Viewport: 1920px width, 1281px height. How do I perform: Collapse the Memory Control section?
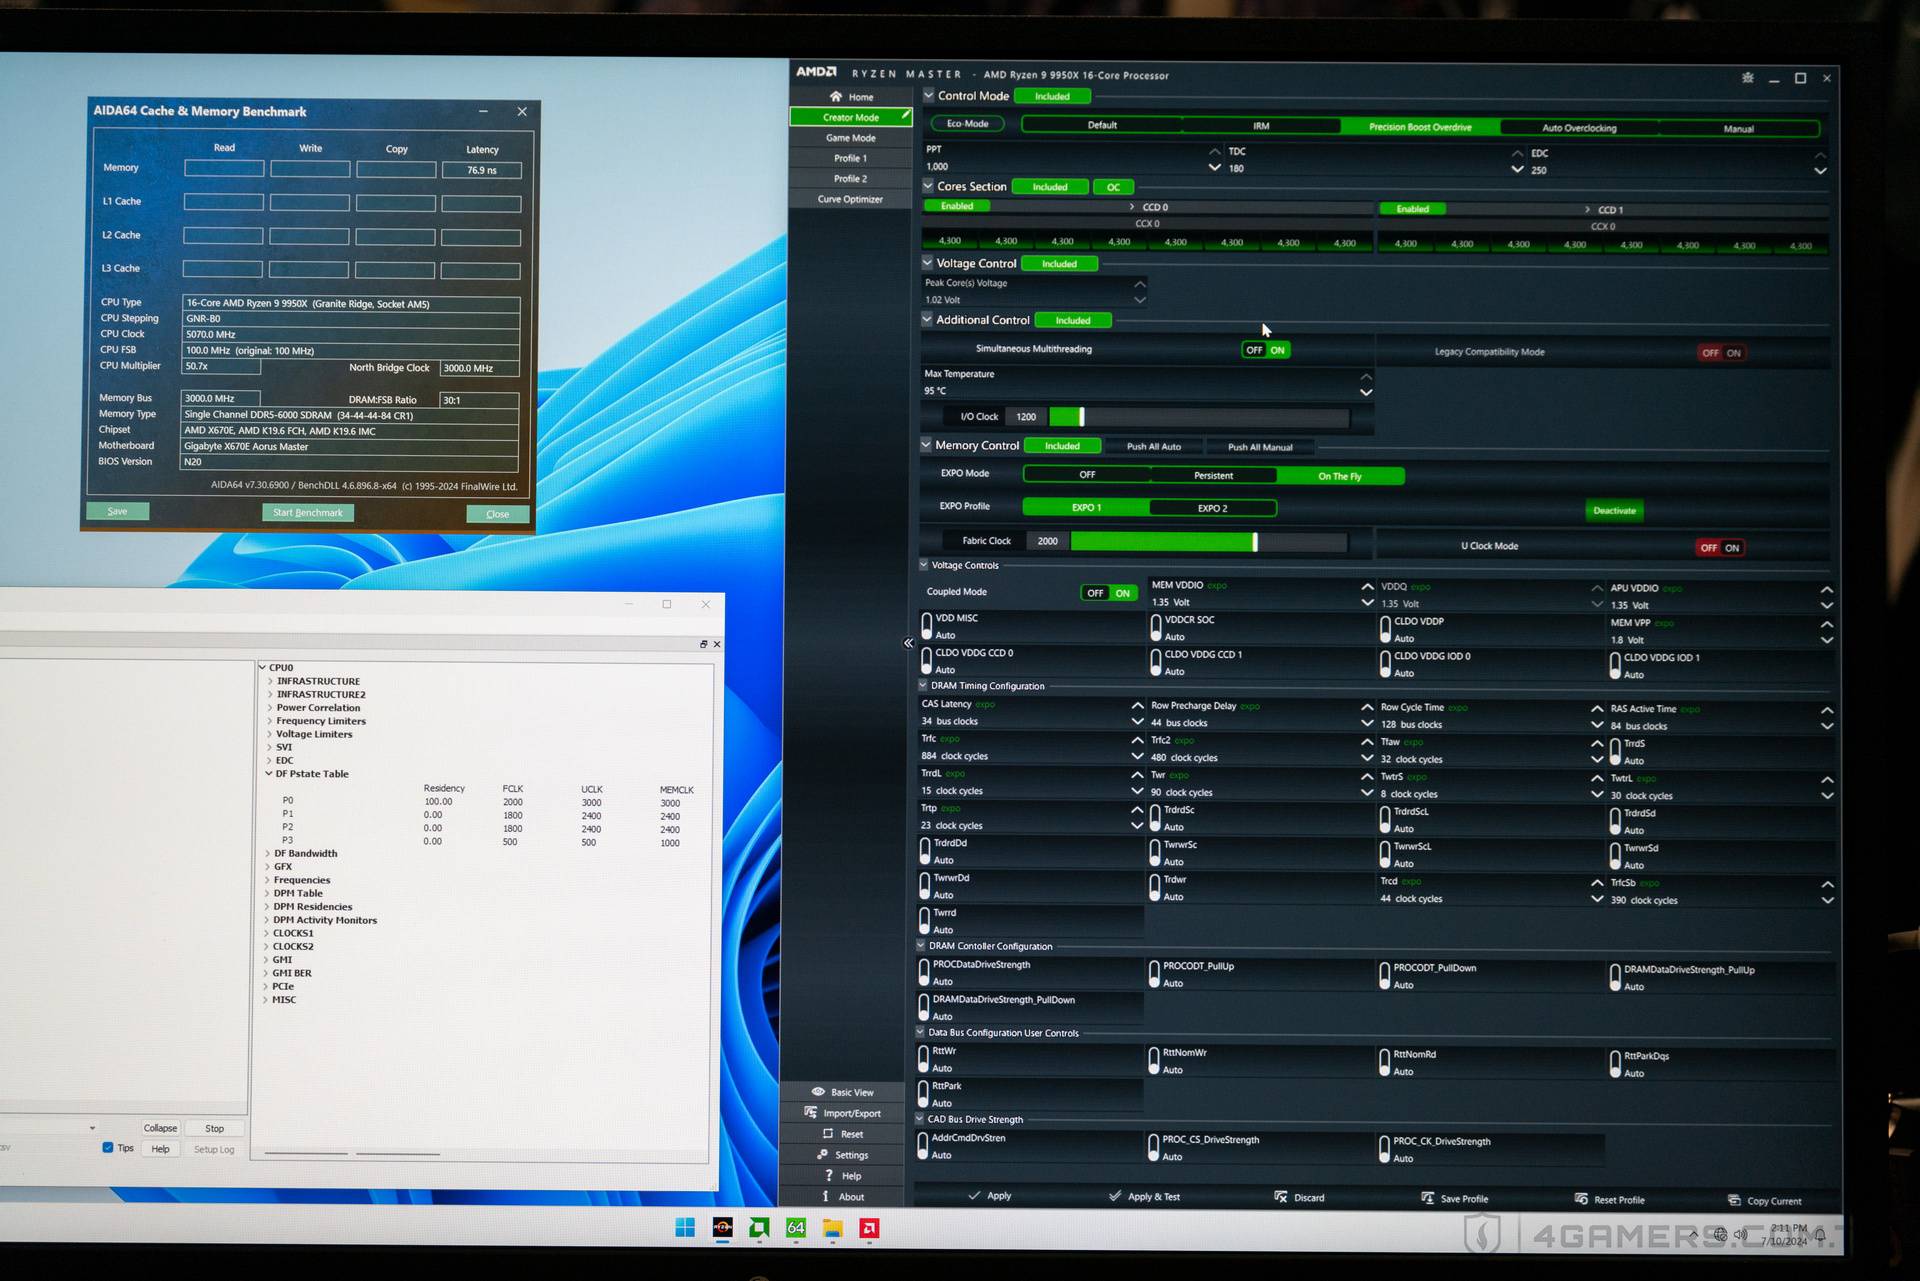tap(926, 445)
